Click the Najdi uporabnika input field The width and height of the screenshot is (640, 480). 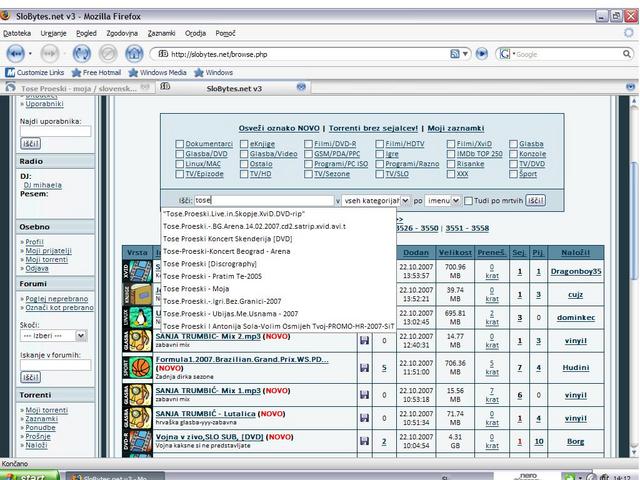56,131
